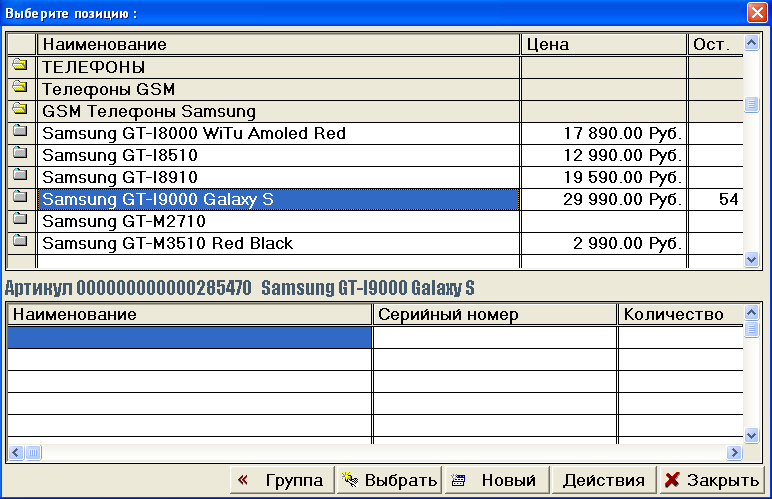Image resolution: width=772 pixels, height=499 pixels.
Task: Click item icon for Samsung GT-I8910
Action: (20, 175)
